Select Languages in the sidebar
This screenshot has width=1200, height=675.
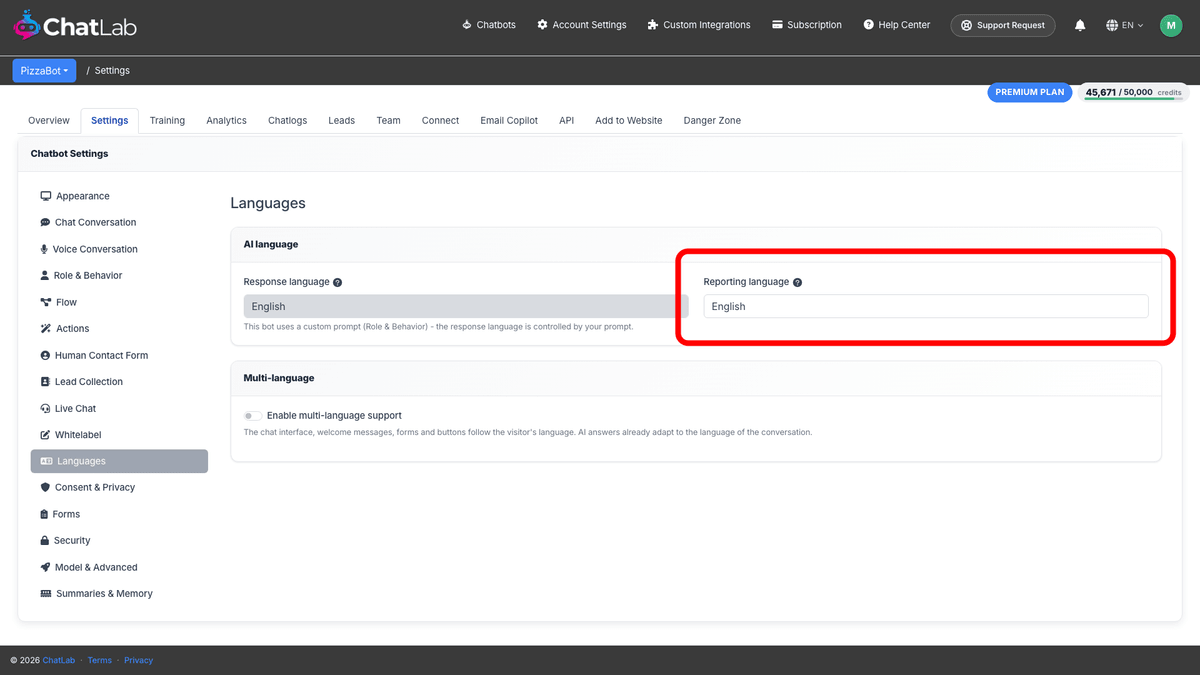click(119, 461)
